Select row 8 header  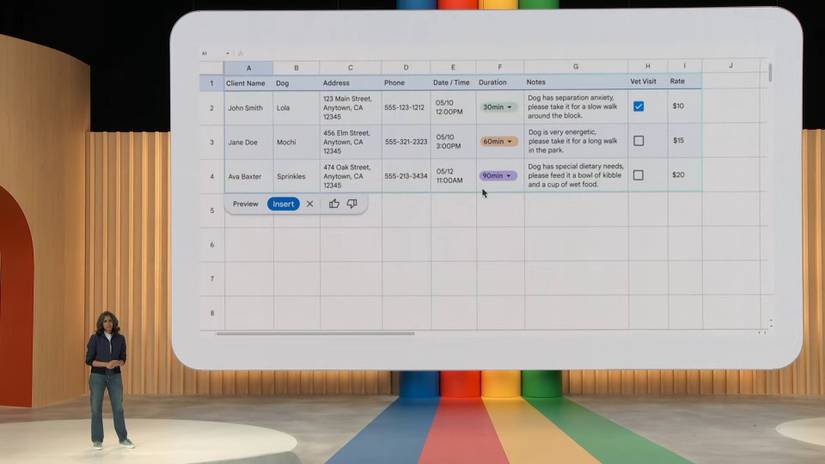tap(212, 313)
